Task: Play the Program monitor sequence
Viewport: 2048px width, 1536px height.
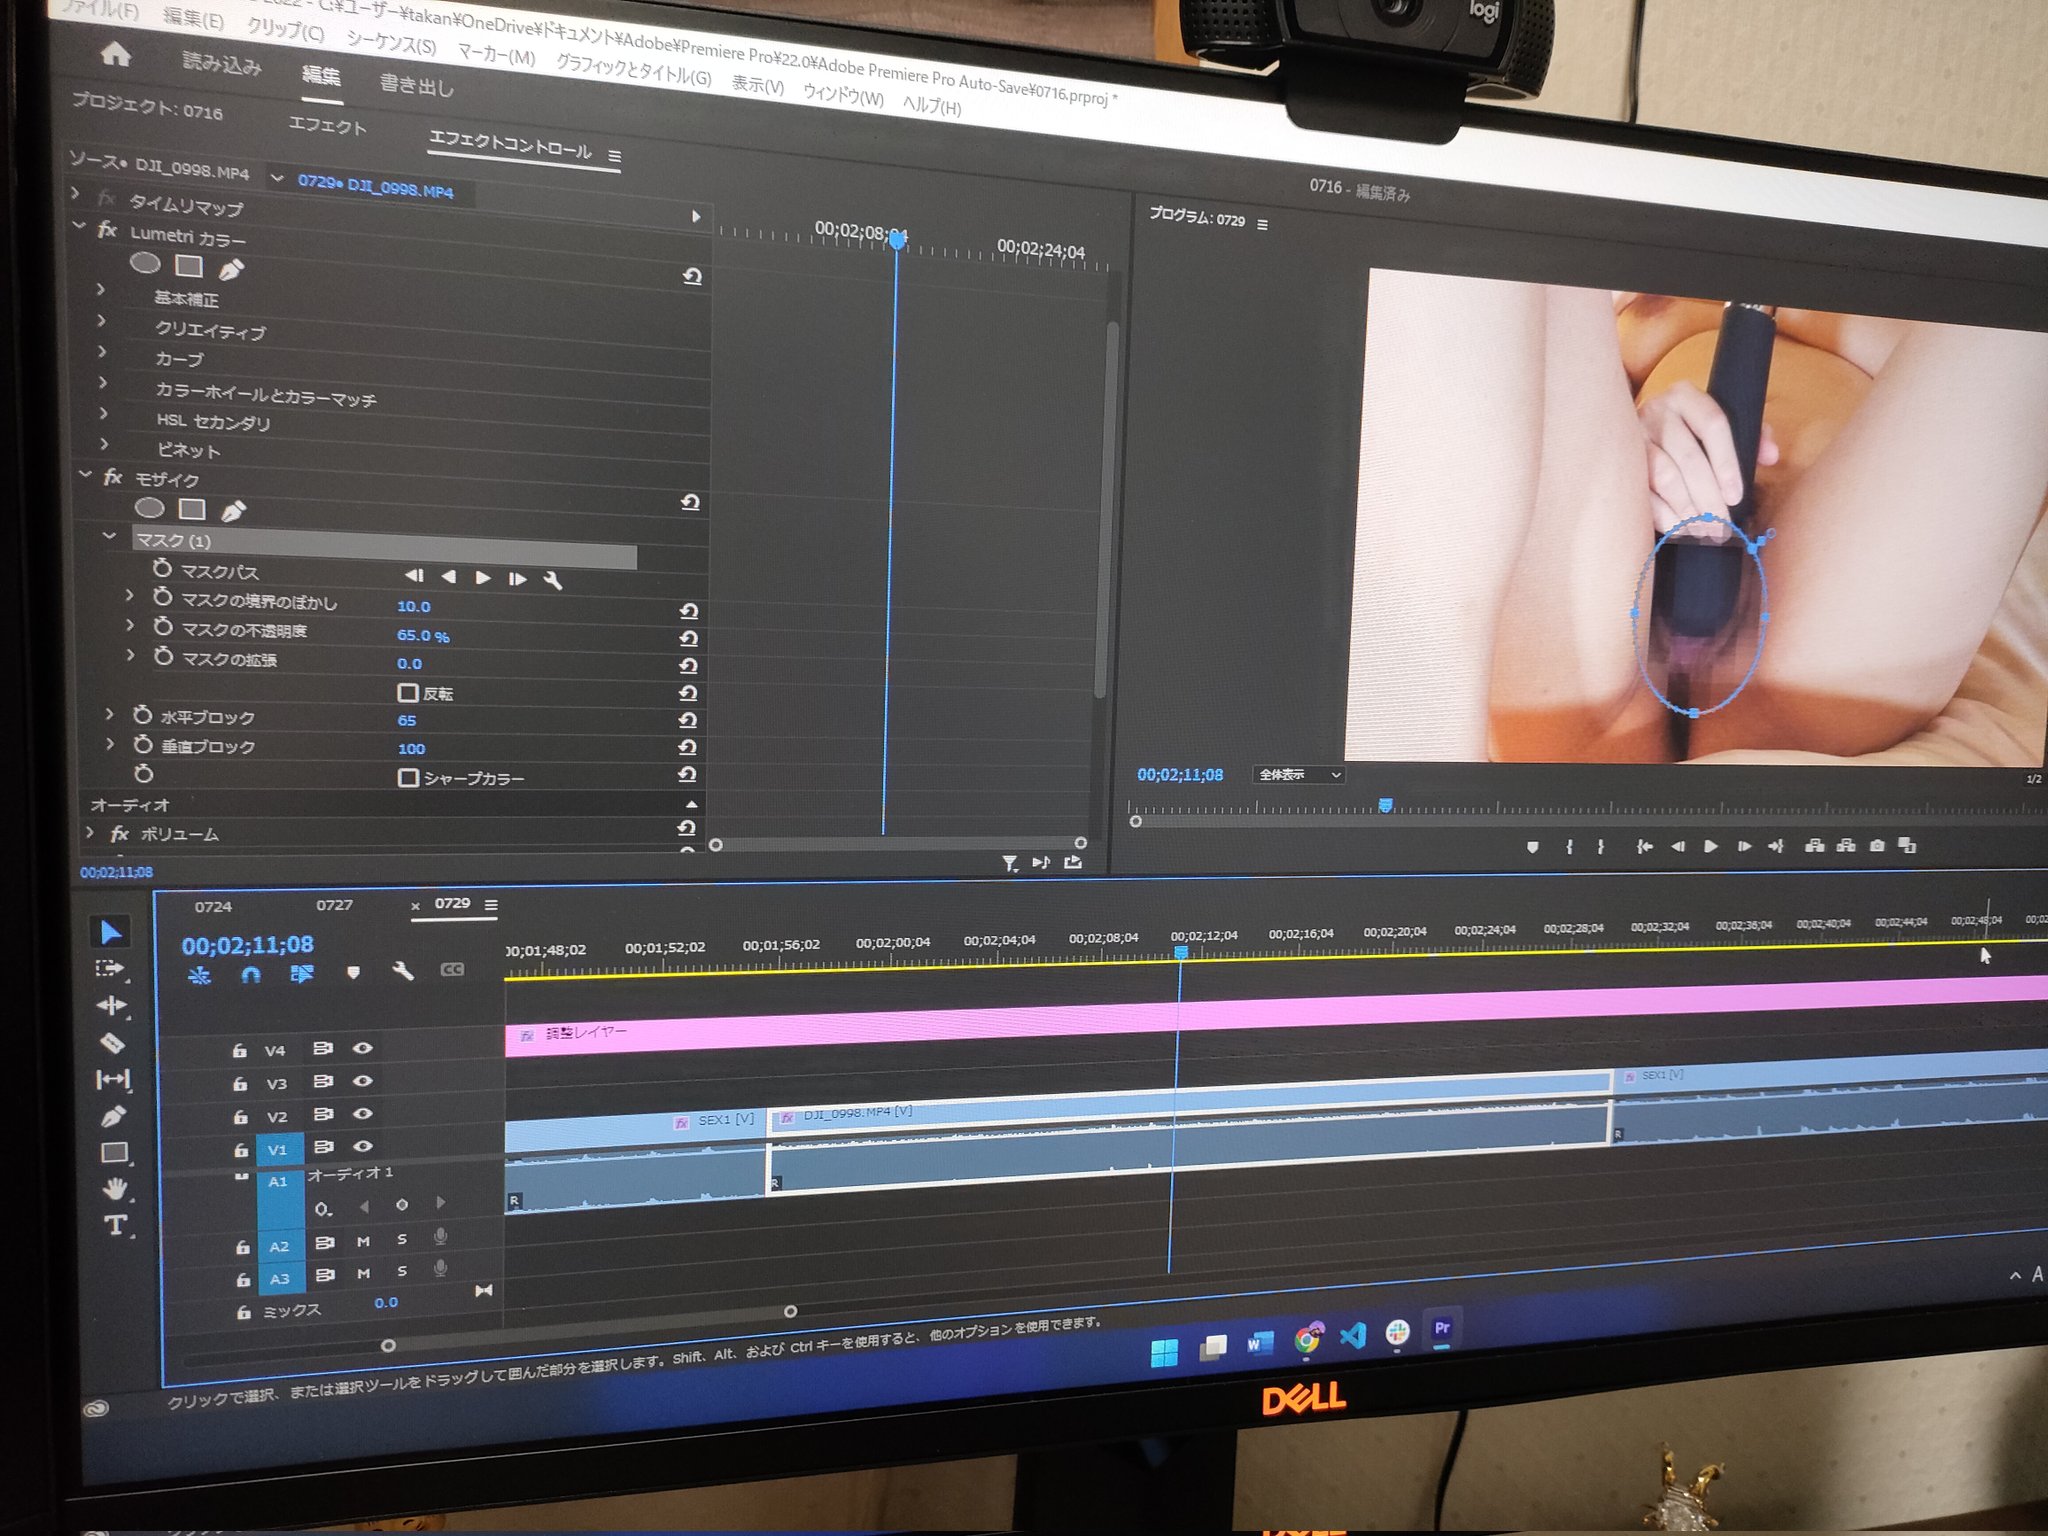Action: (1711, 846)
